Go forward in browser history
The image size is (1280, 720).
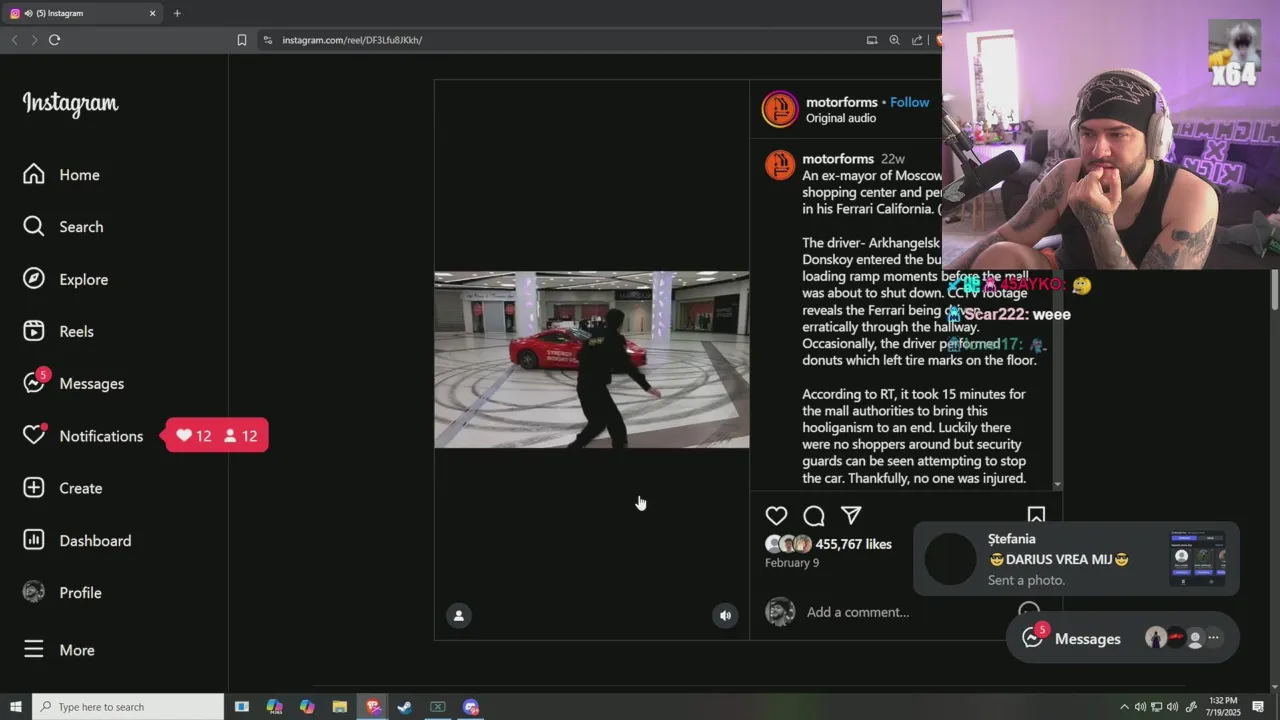tap(34, 40)
